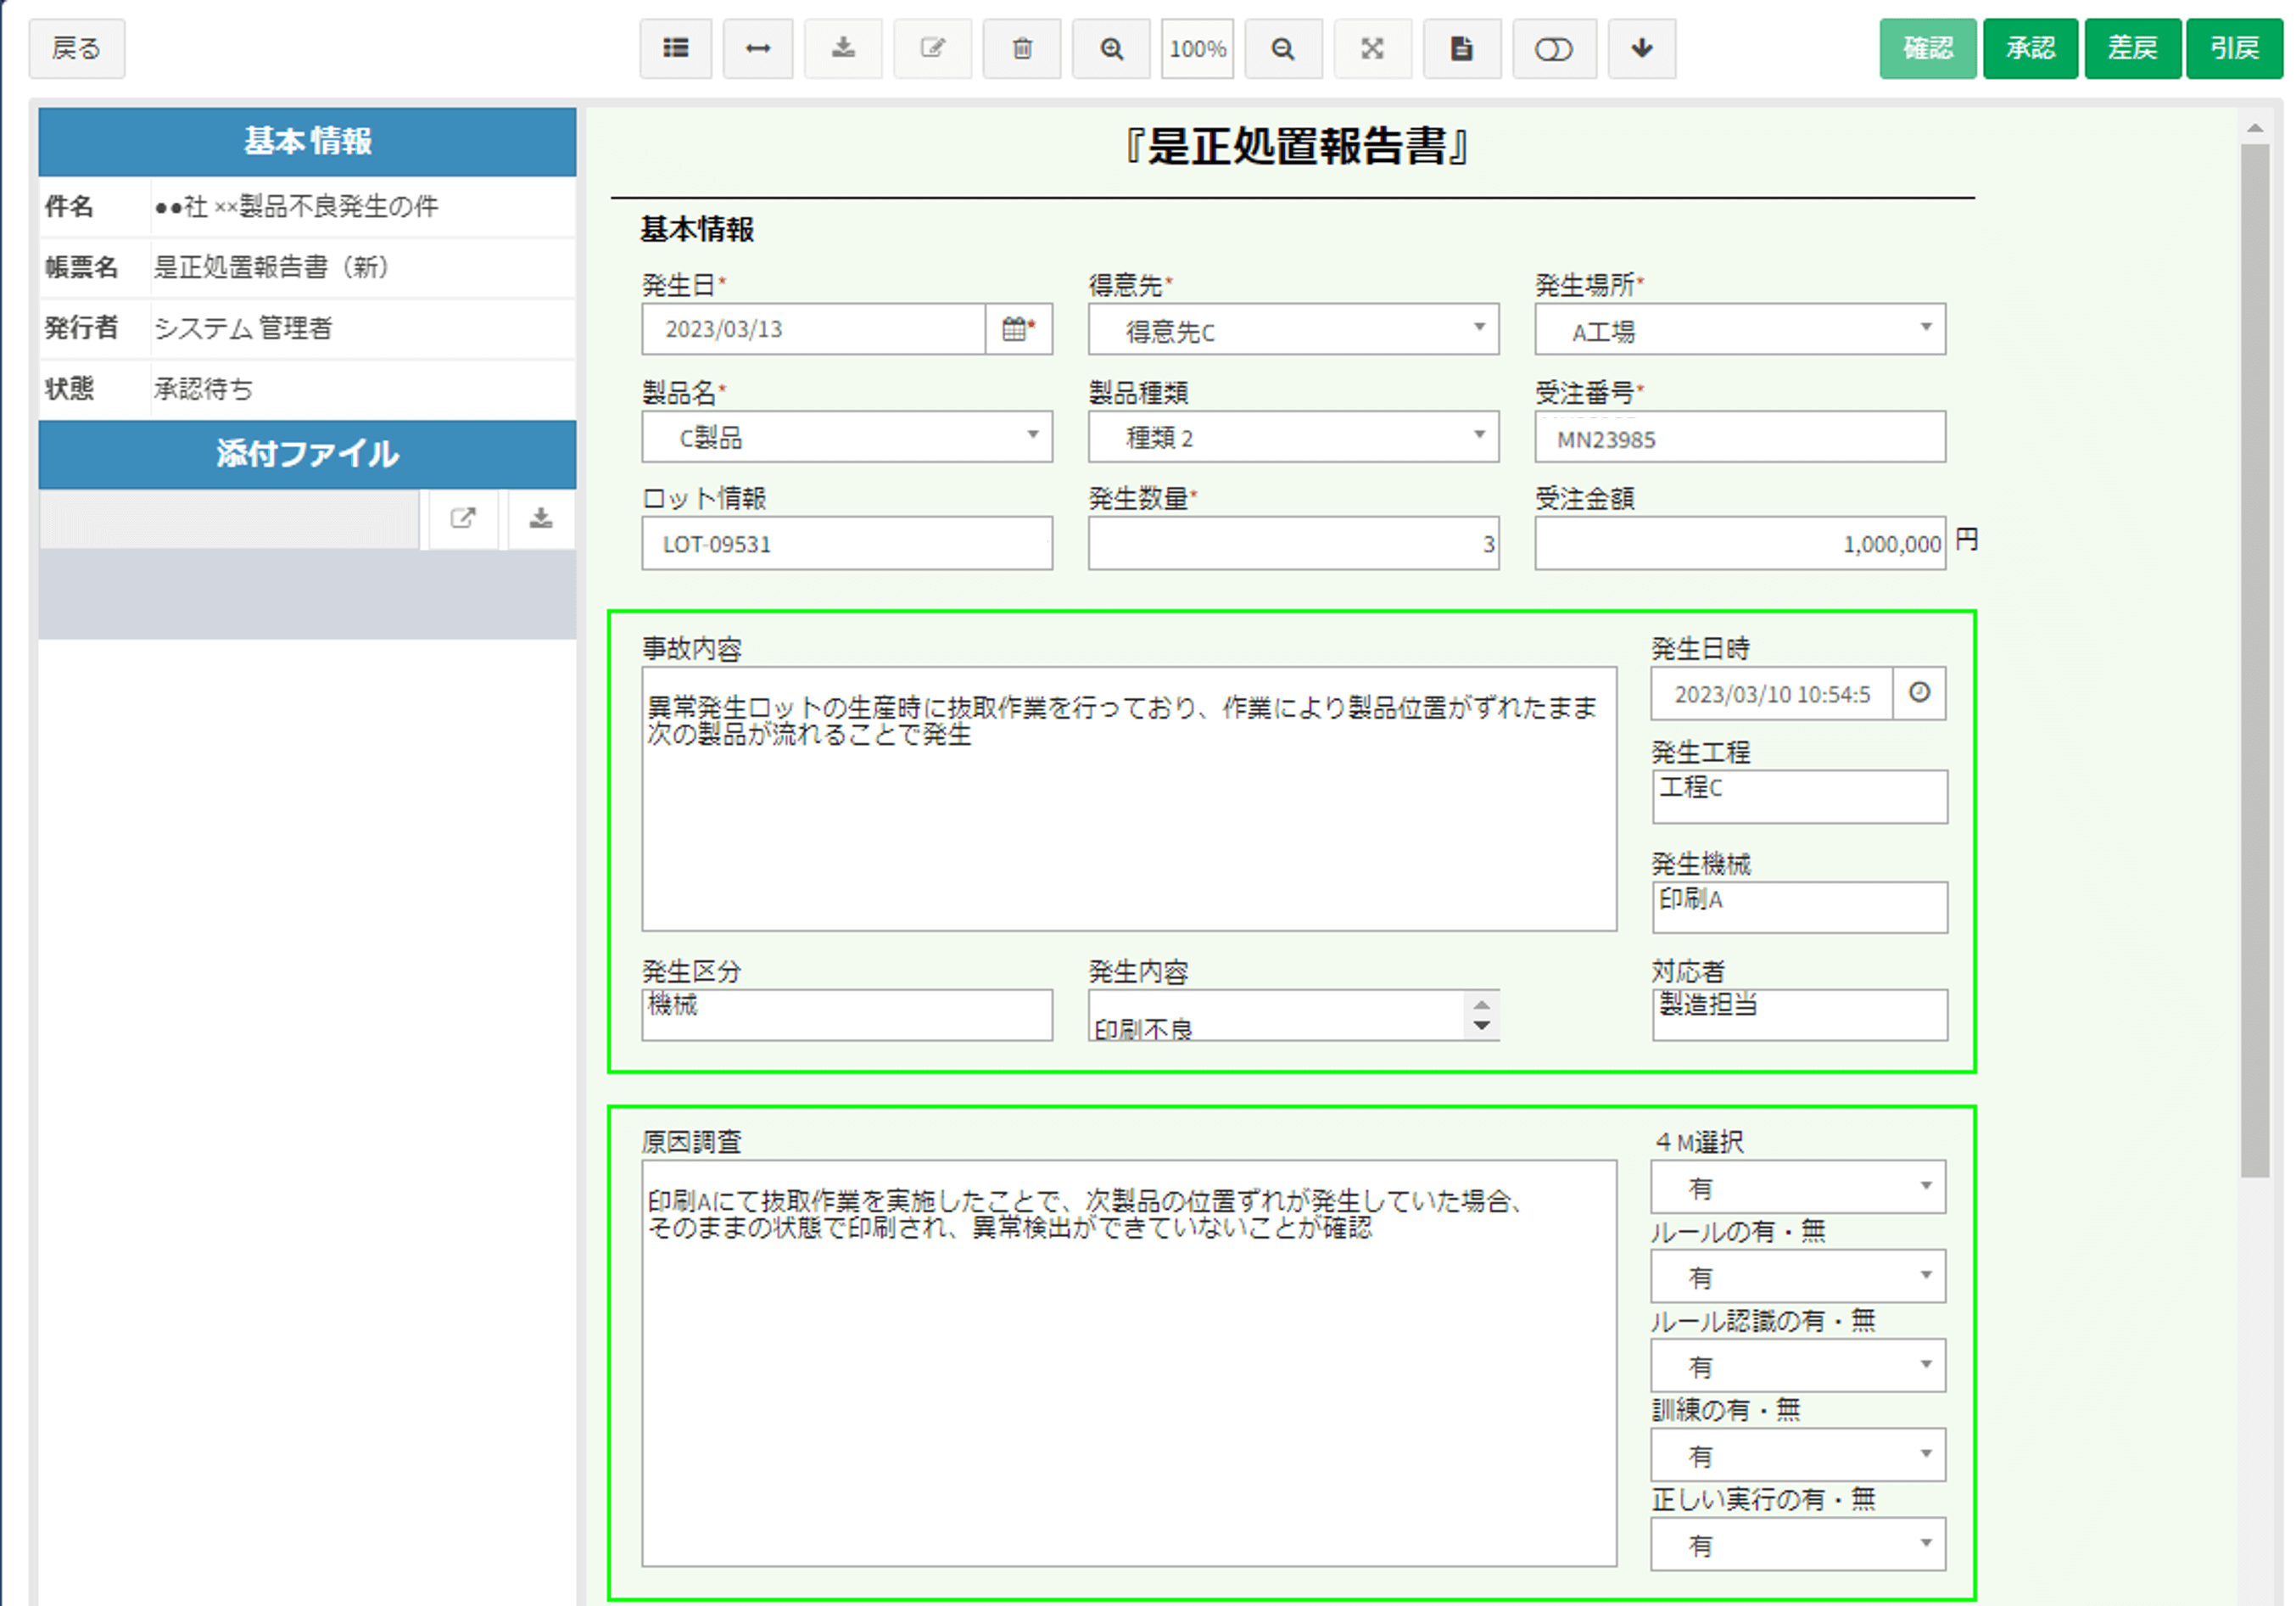Open attached file in new window icon

tap(463, 518)
